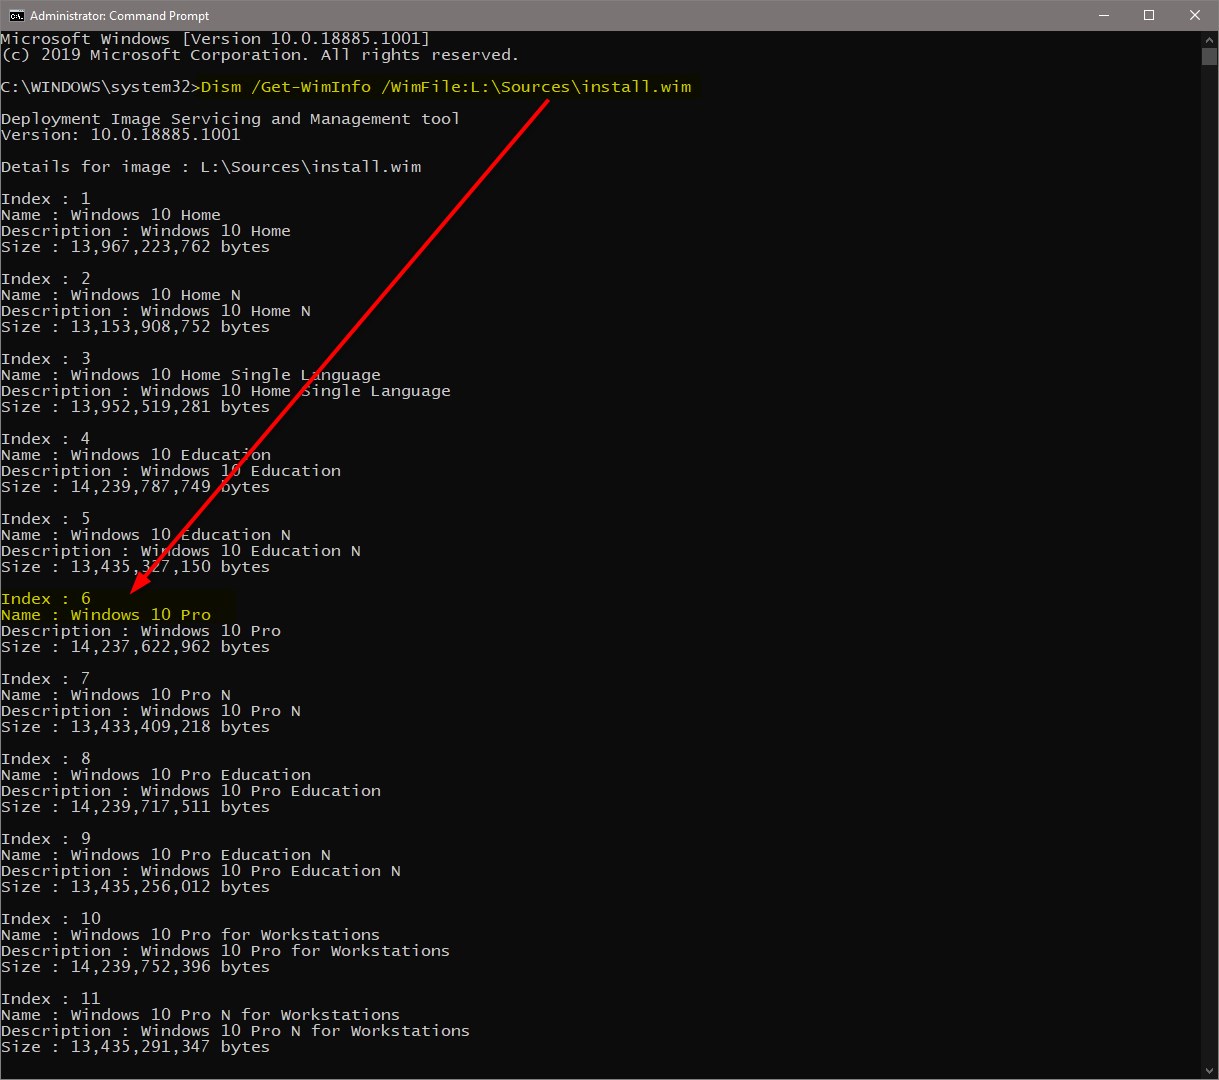Click 'Name : Windows 10 Home N' line
The height and width of the screenshot is (1080, 1219).
[x=121, y=295]
